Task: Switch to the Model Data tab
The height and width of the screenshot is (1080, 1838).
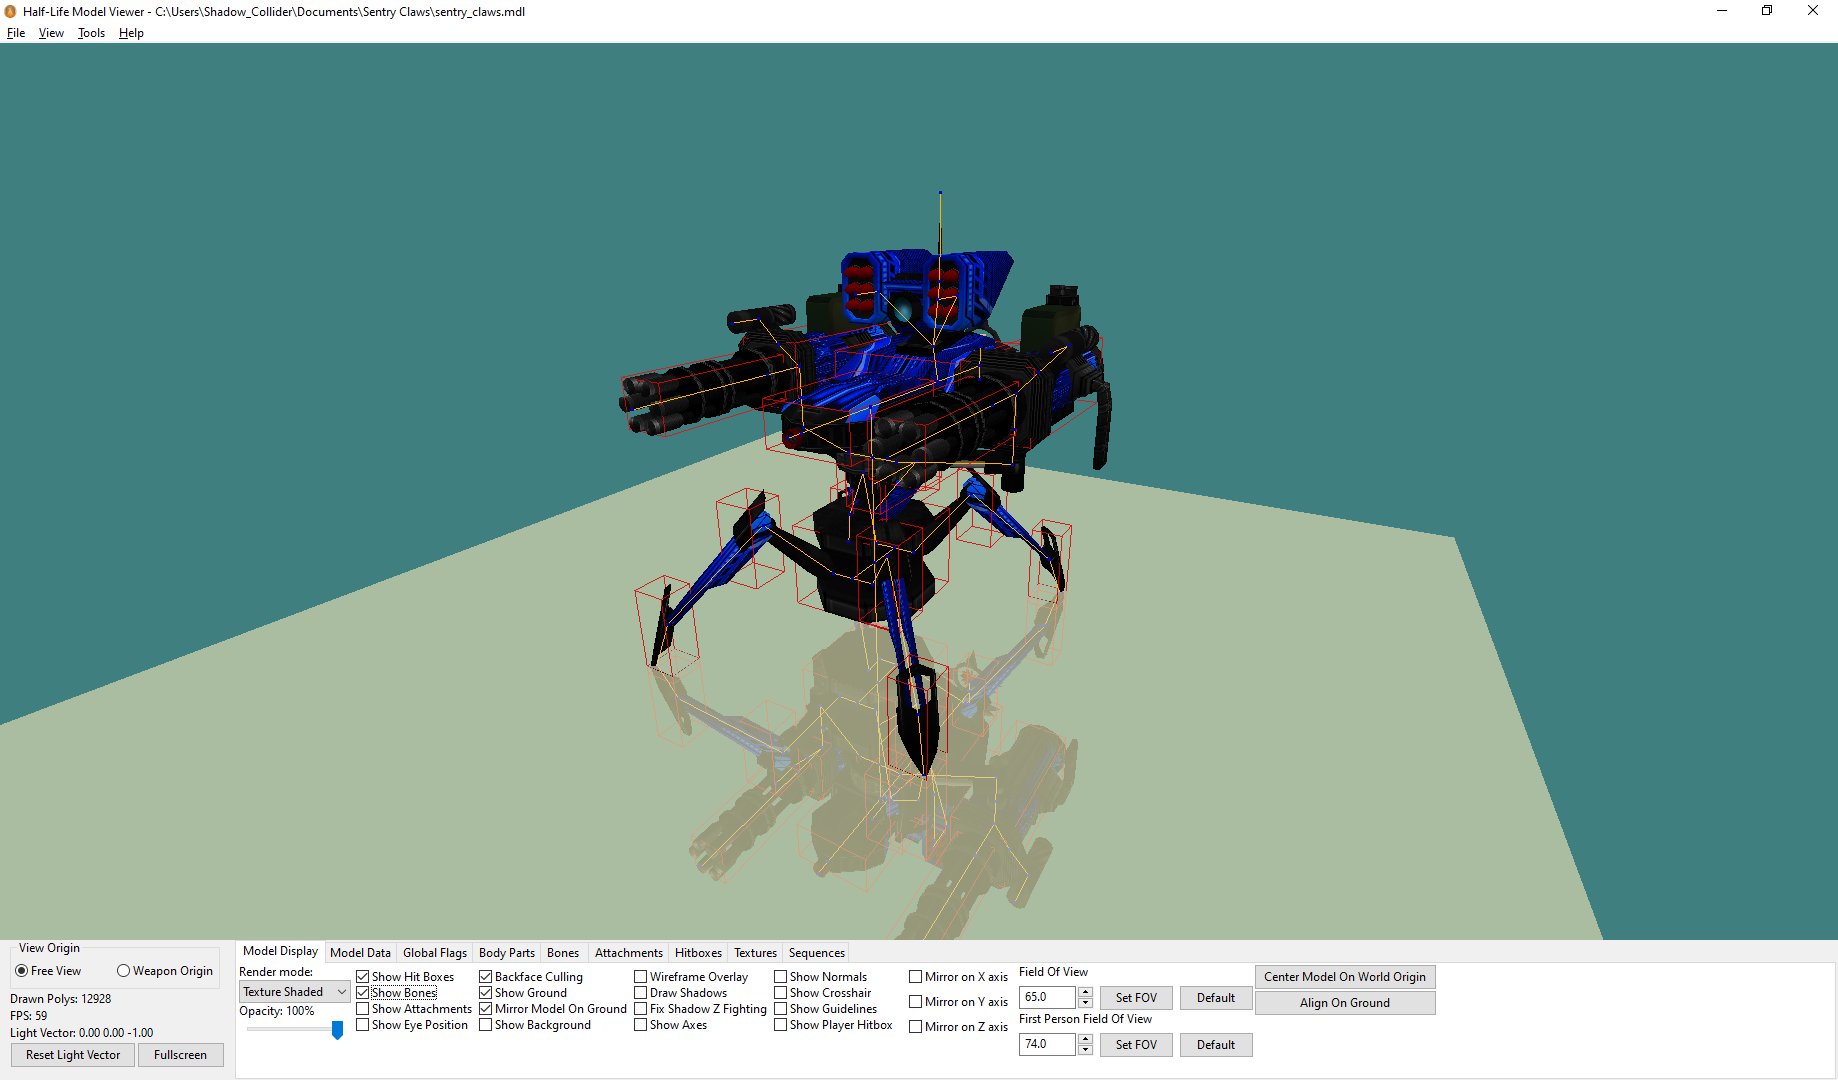Action: [360, 953]
